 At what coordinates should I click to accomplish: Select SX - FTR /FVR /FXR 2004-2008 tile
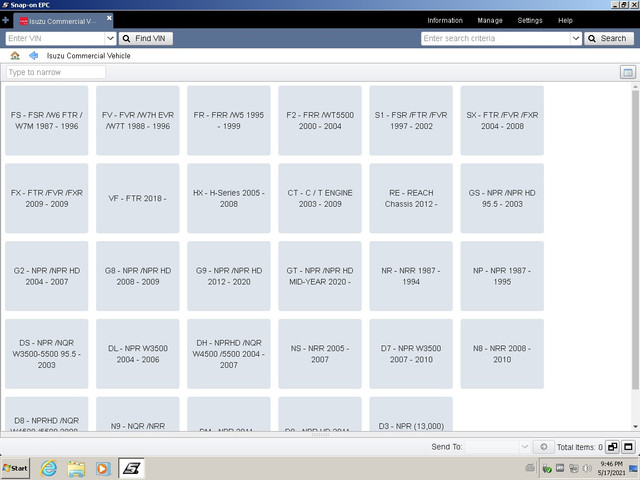[x=502, y=120]
